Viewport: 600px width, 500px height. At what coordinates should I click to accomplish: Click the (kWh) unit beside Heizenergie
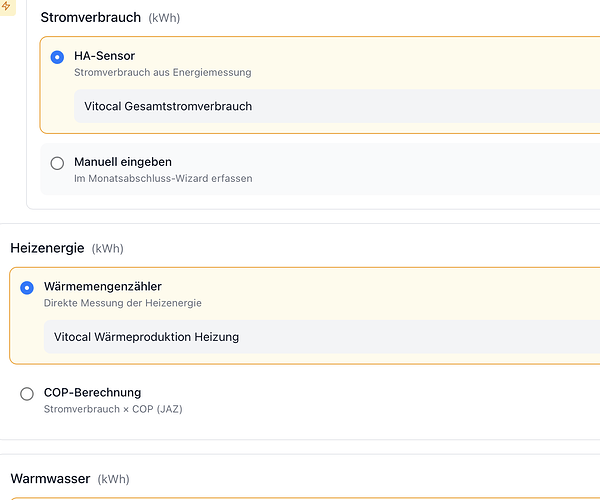(108, 249)
